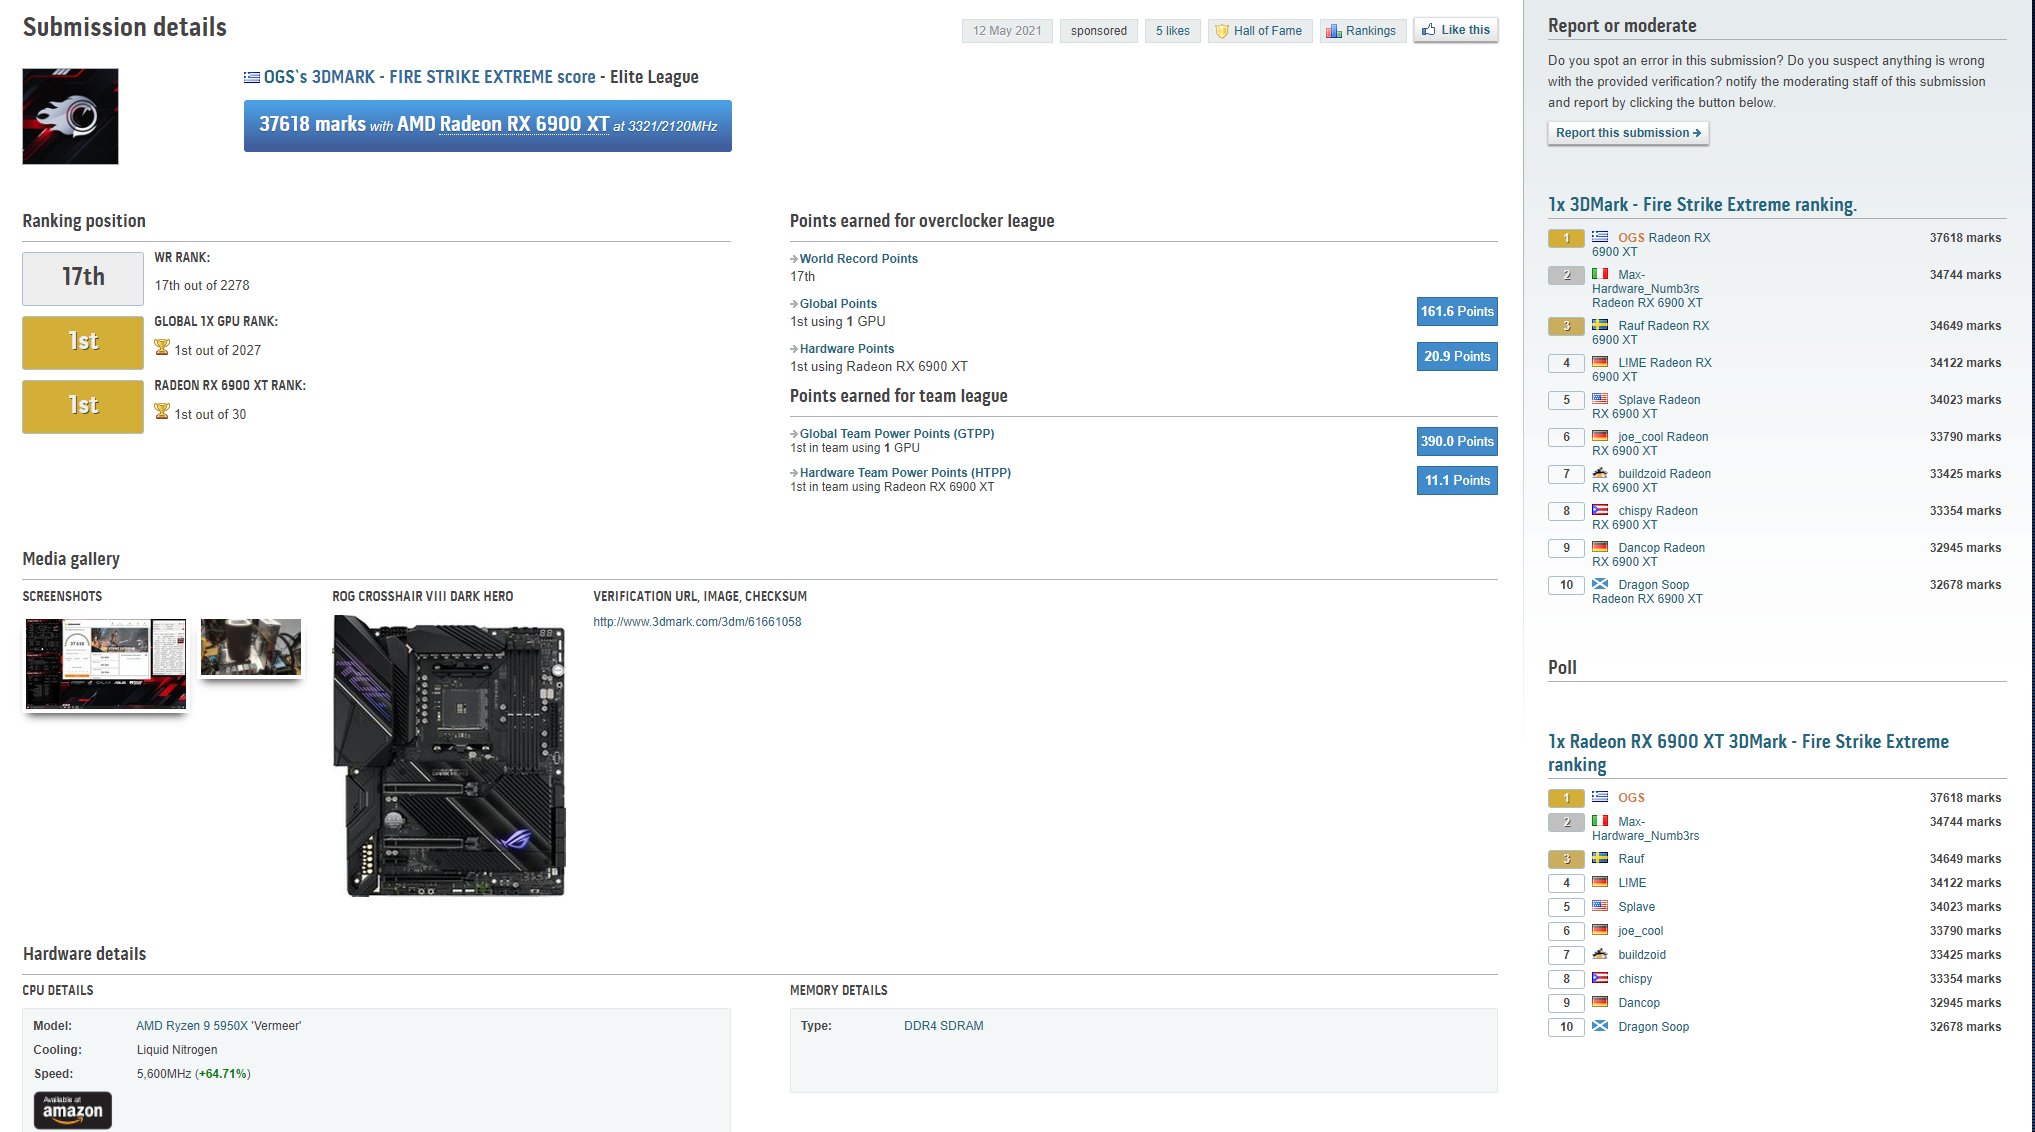This screenshot has width=2035, height=1132.
Task: Open Global Team Power Points (GTPP) link
Action: tap(896, 434)
